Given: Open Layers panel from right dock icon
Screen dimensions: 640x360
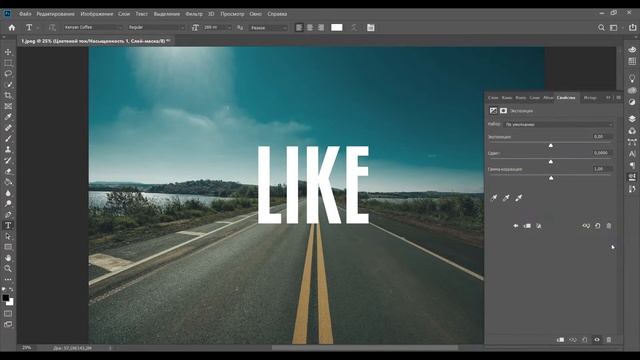Looking at the screenshot, I should click(x=632, y=119).
